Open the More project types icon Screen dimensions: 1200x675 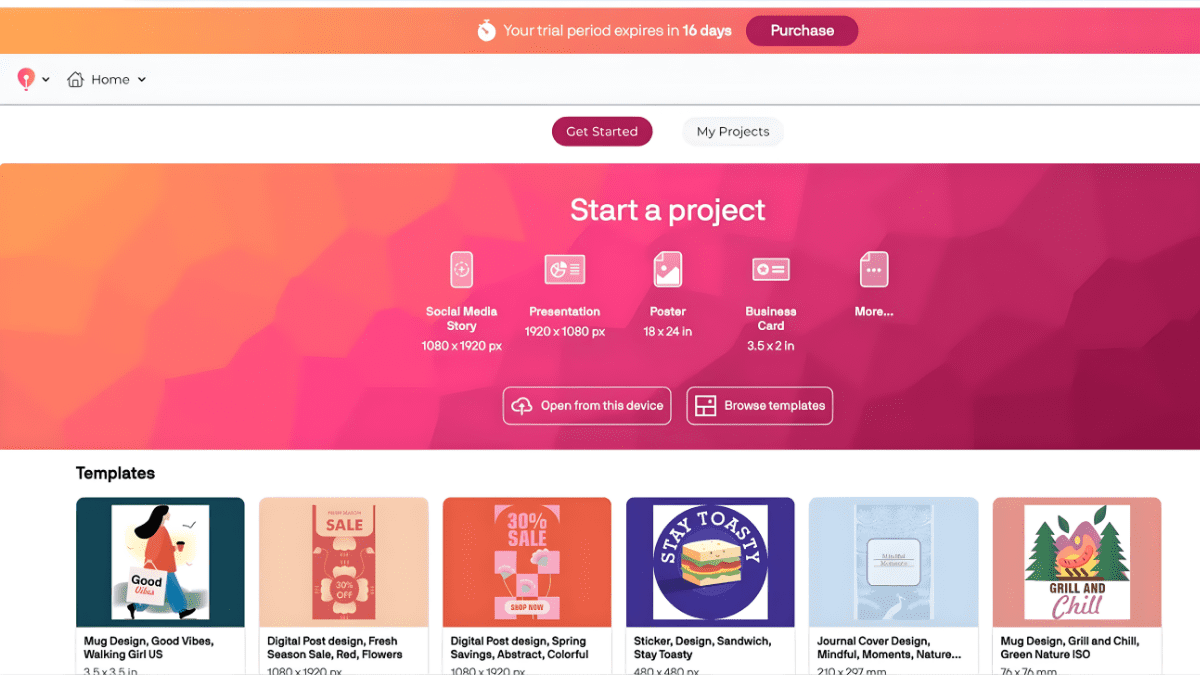[874, 270]
